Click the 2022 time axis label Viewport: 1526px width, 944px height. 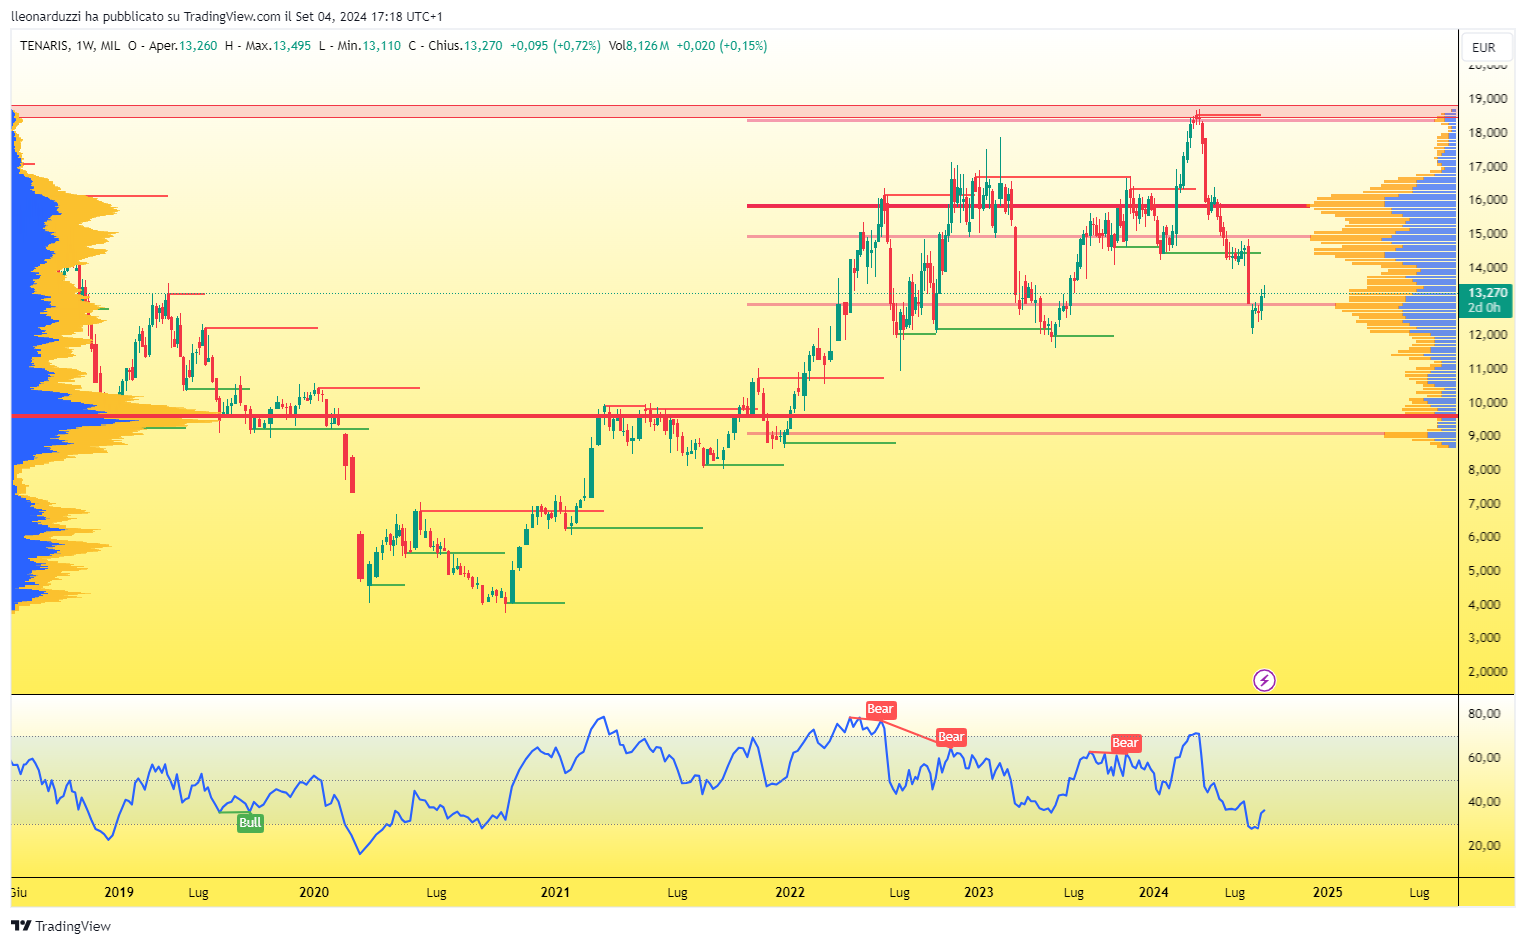click(x=790, y=893)
